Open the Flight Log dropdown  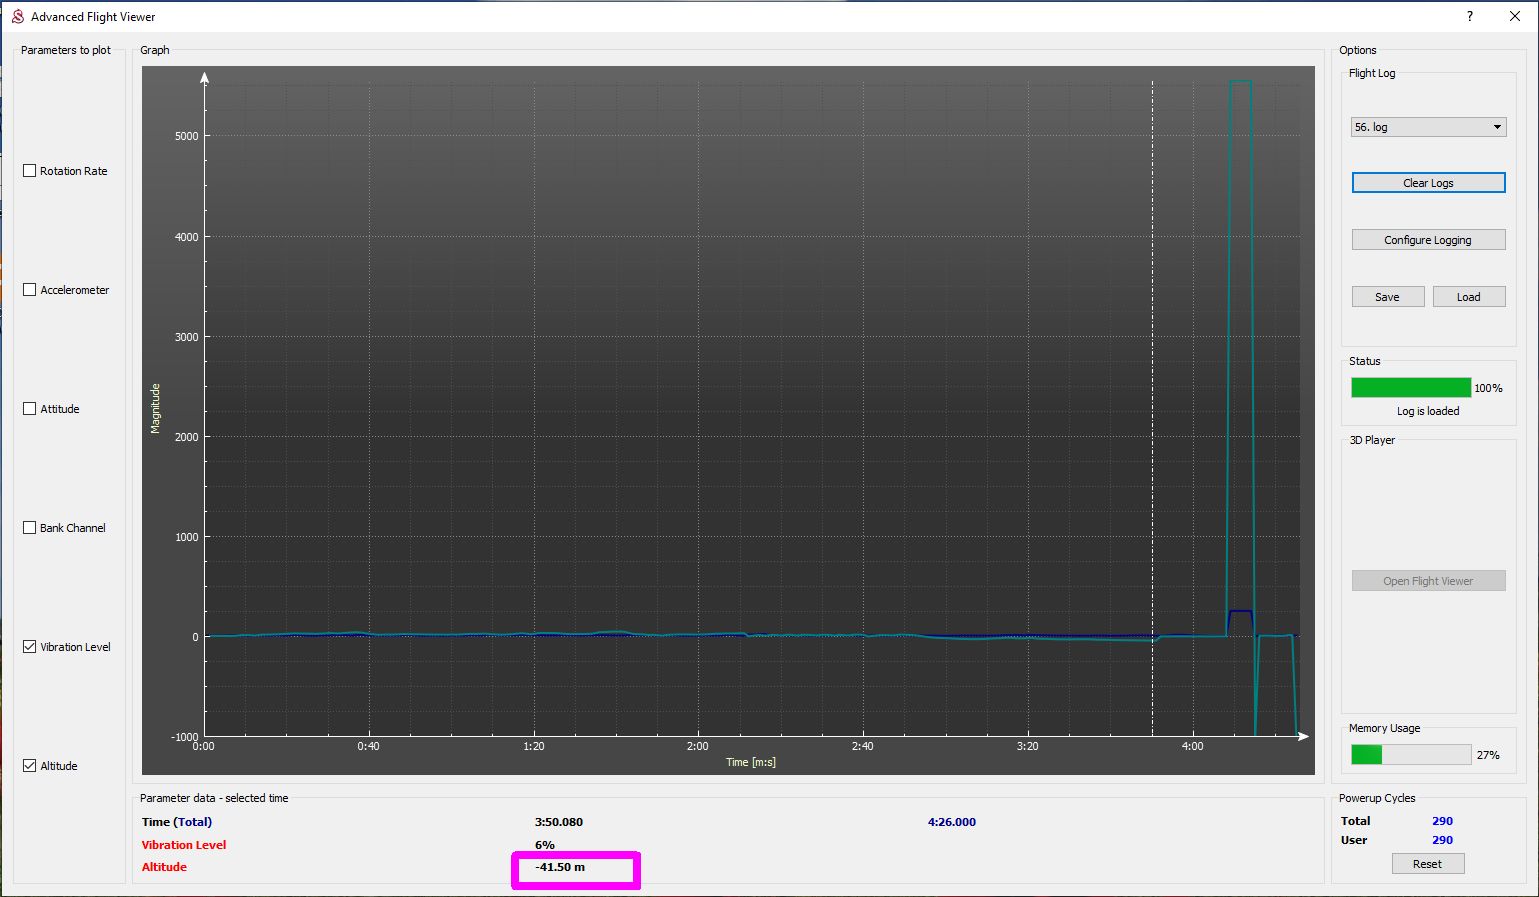click(1427, 127)
